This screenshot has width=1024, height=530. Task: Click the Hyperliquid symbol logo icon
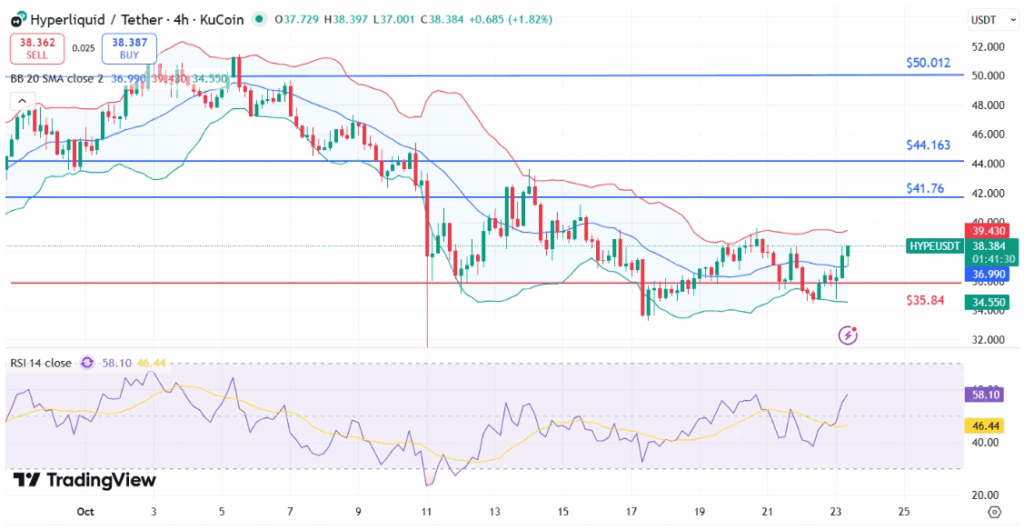tap(18, 19)
